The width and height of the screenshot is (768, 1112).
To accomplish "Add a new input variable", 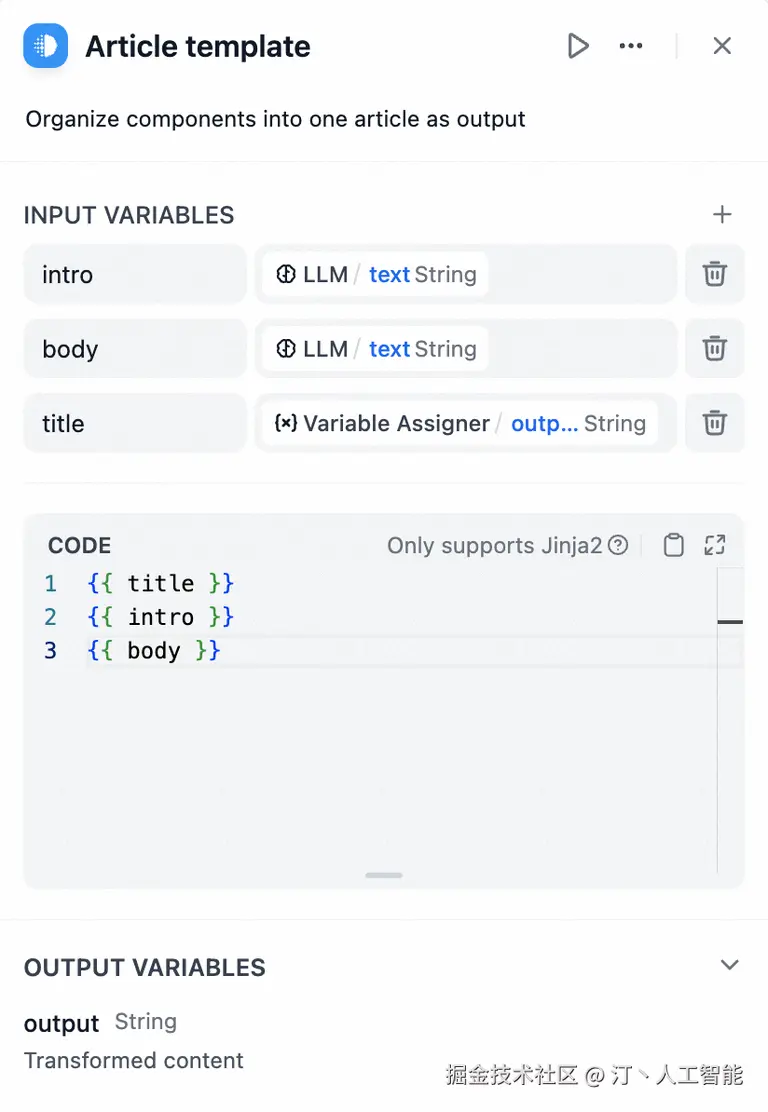I will pos(722,215).
